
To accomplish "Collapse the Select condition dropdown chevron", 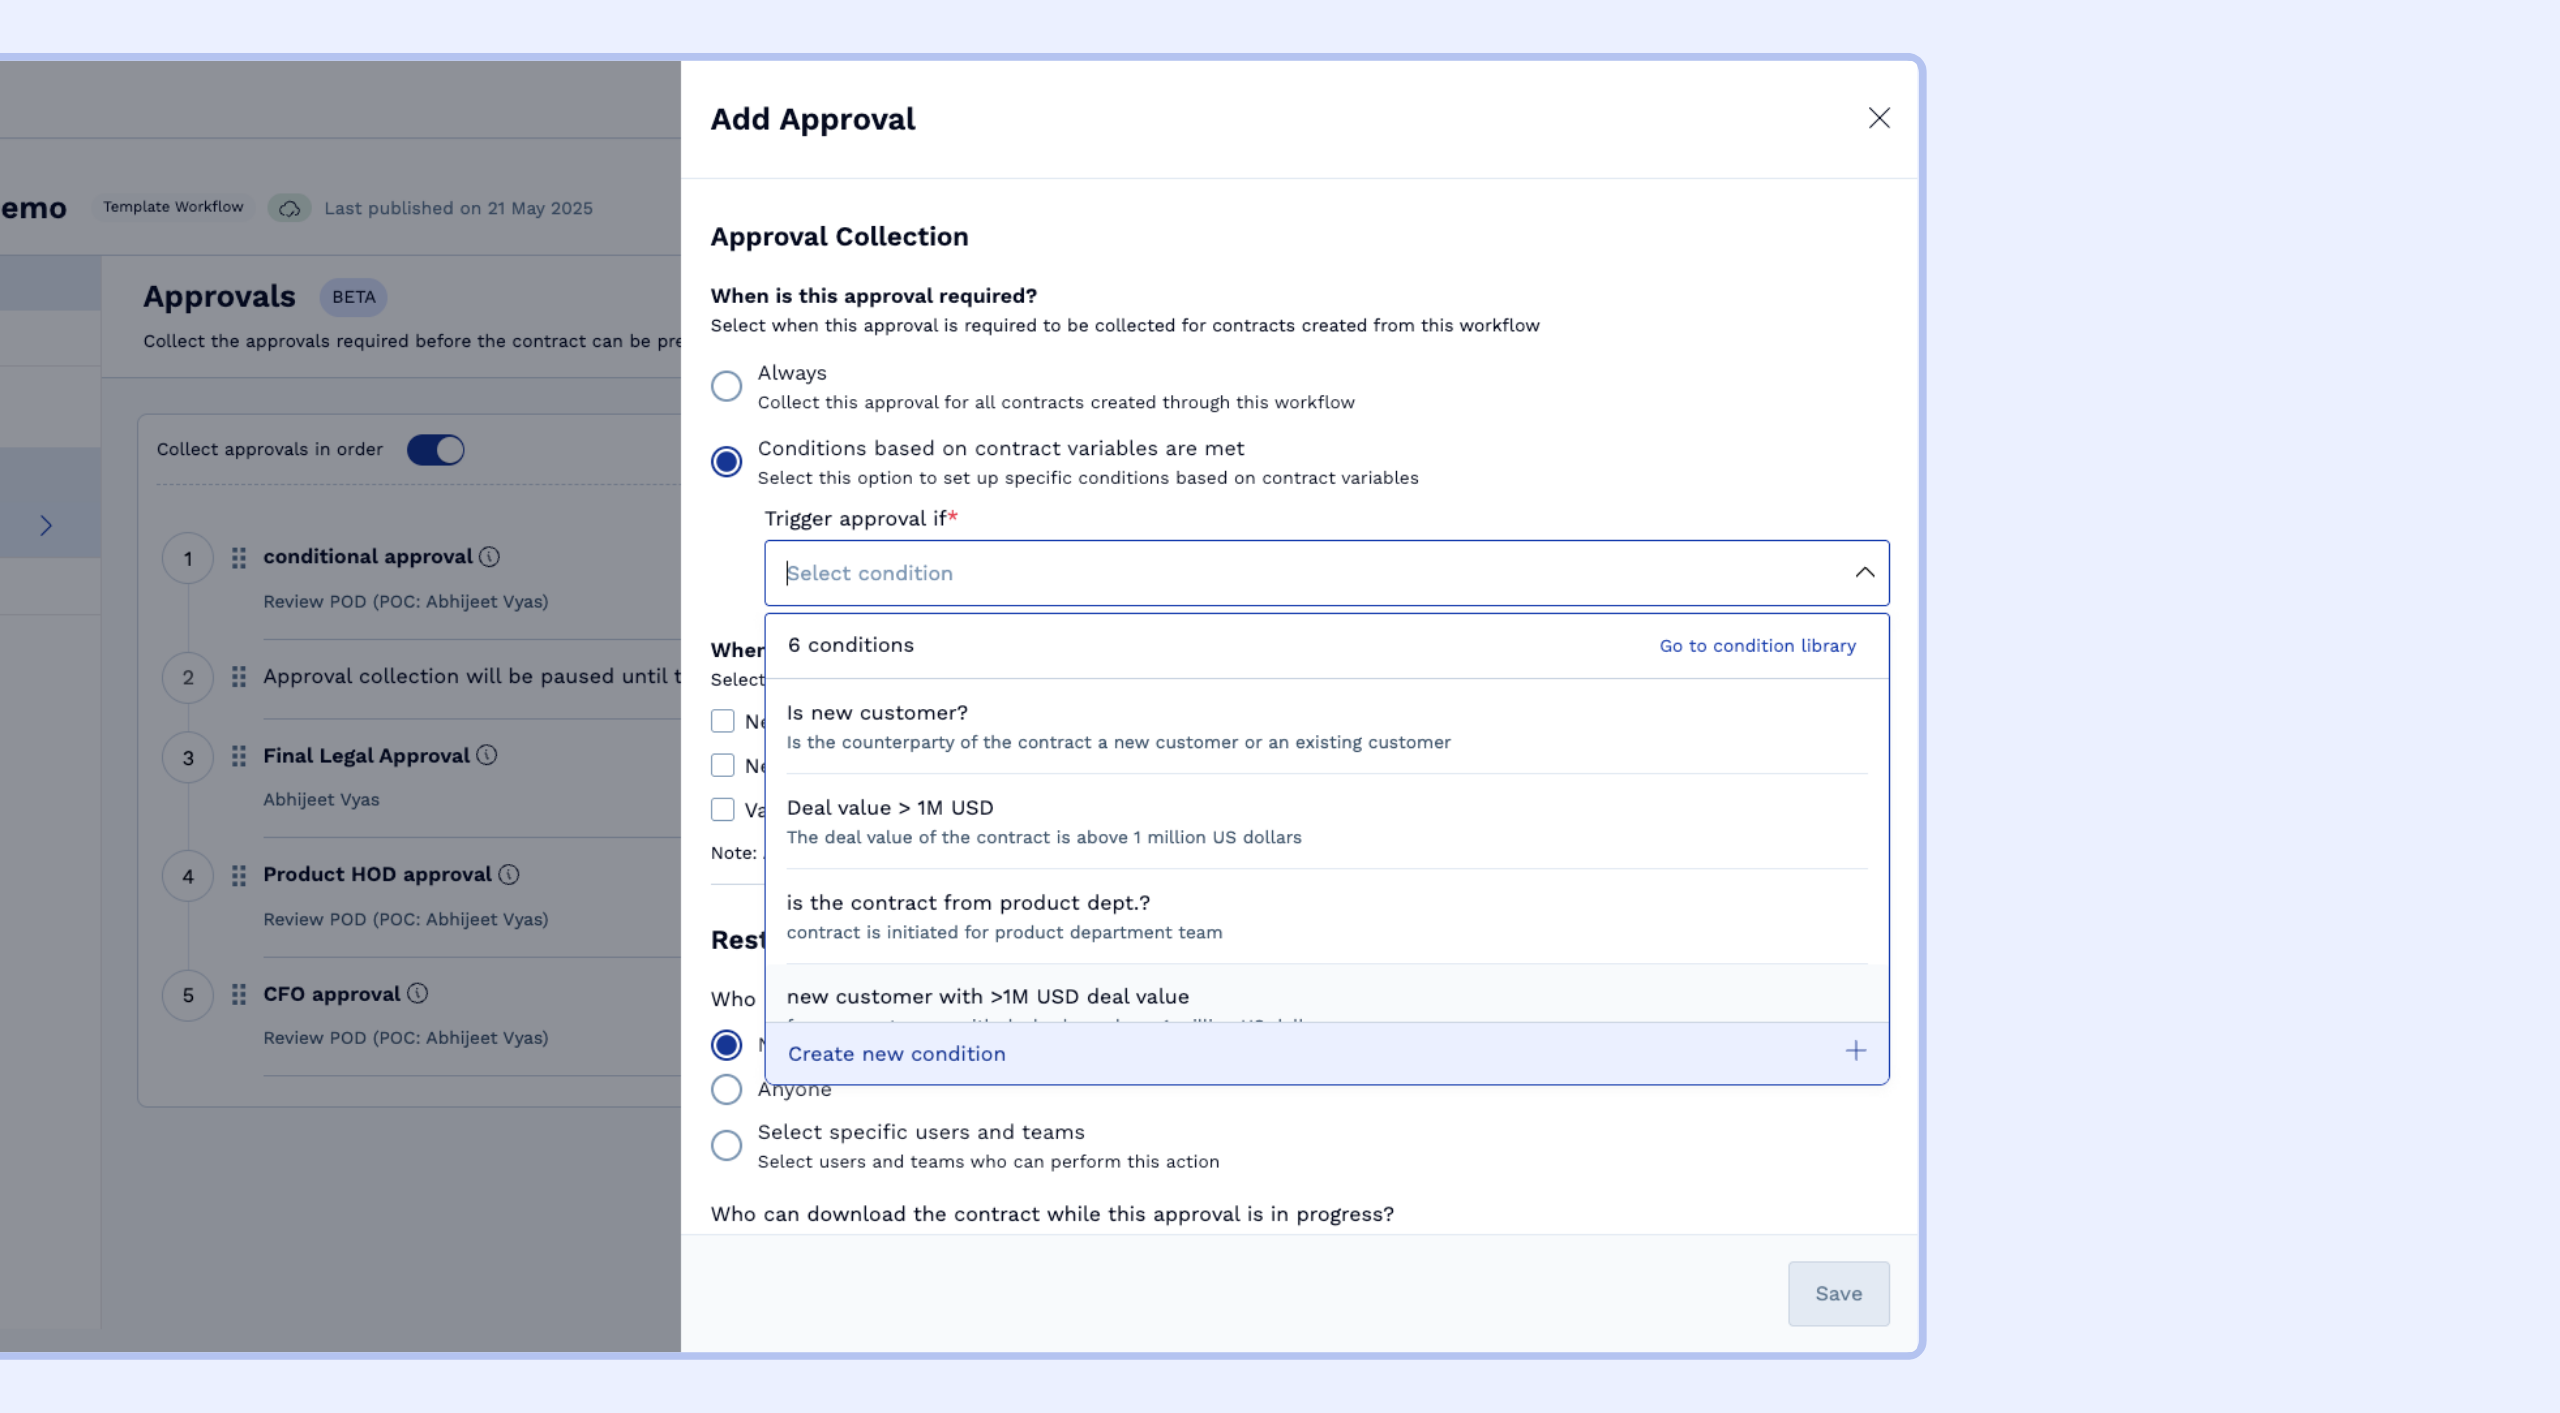I will [x=1864, y=572].
